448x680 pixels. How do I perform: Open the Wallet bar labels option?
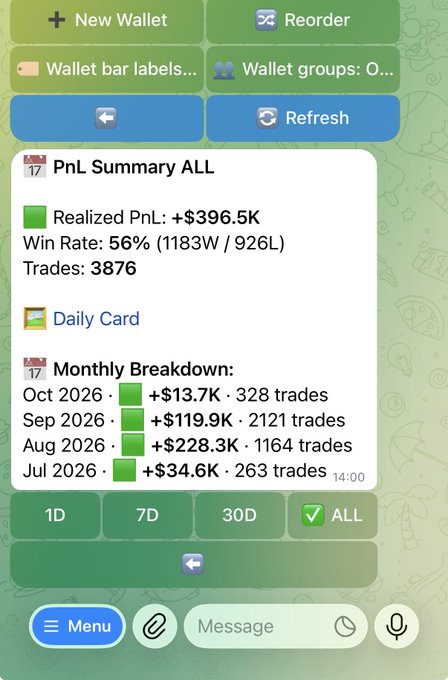(107, 69)
